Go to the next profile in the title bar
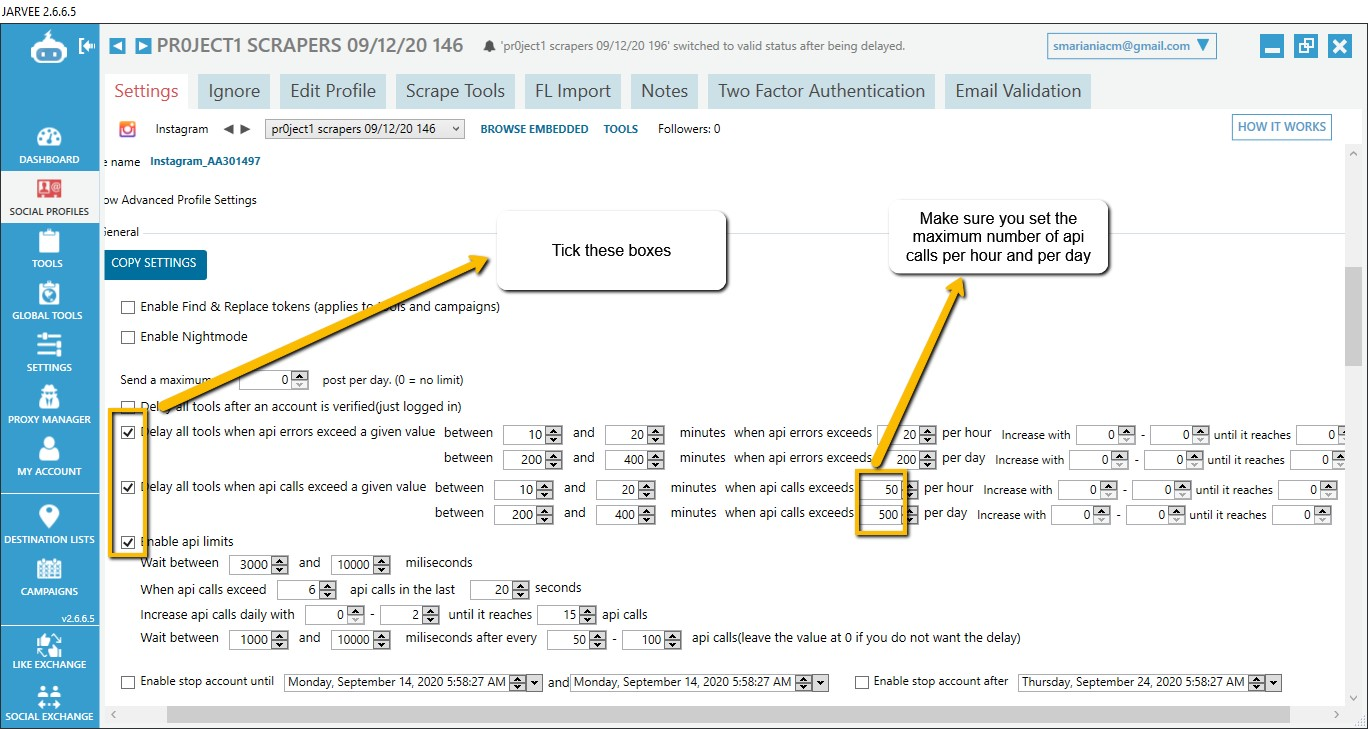This screenshot has height=729, width=1368. 143,46
